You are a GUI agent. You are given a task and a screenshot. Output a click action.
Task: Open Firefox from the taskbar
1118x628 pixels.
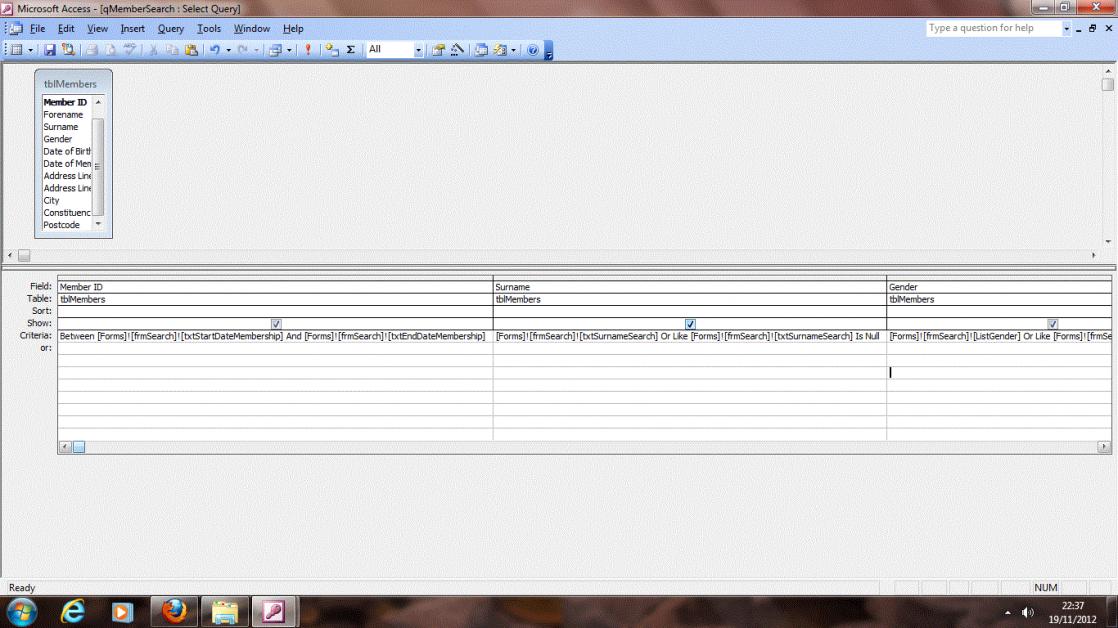pyautogui.click(x=175, y=612)
